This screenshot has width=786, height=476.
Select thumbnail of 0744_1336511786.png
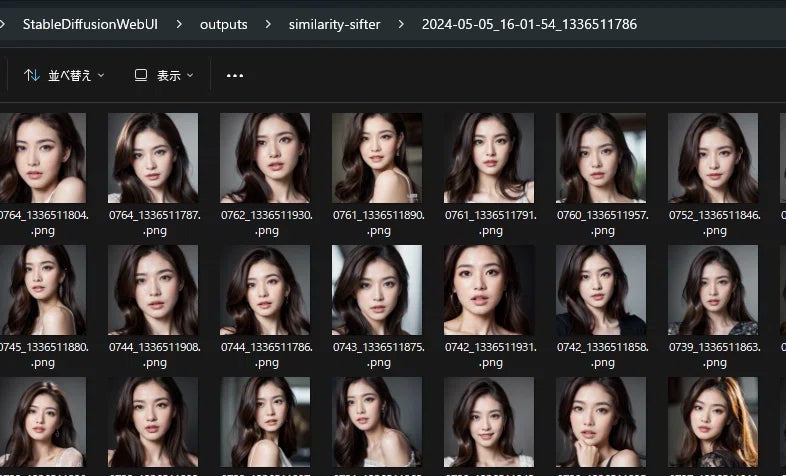(x=265, y=290)
